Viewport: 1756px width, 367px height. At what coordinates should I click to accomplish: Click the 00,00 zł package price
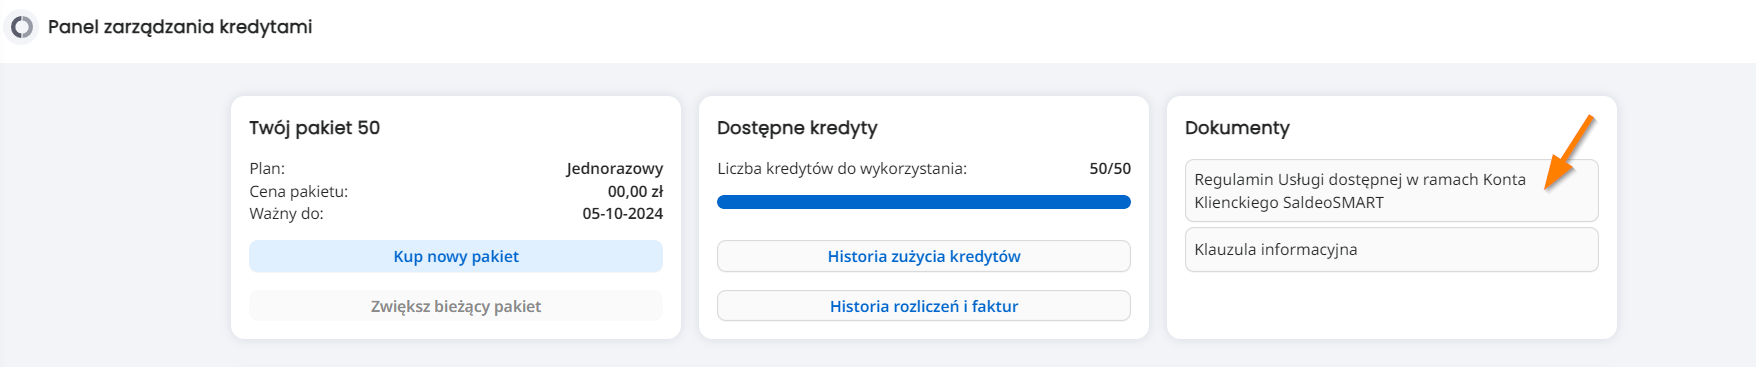click(635, 191)
